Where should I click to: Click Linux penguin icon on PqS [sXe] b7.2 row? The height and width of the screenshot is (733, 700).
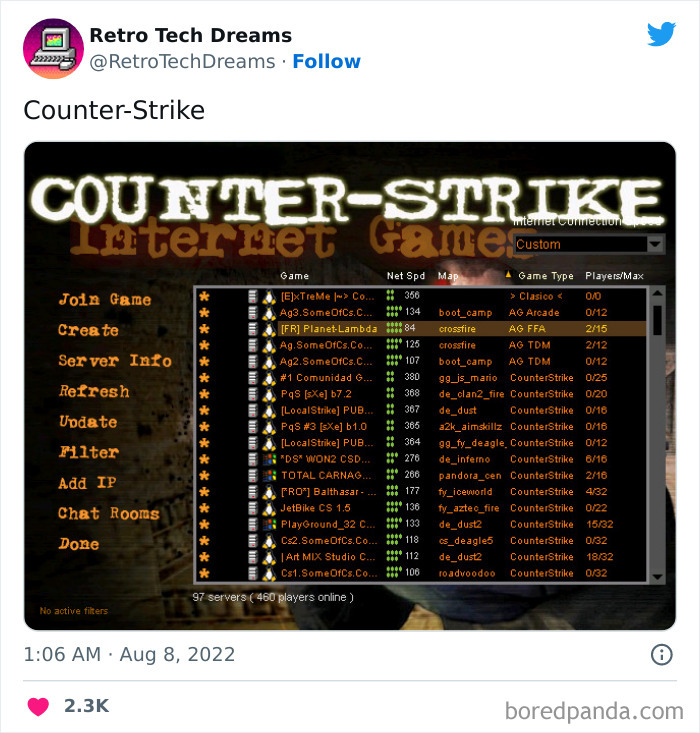(268, 395)
